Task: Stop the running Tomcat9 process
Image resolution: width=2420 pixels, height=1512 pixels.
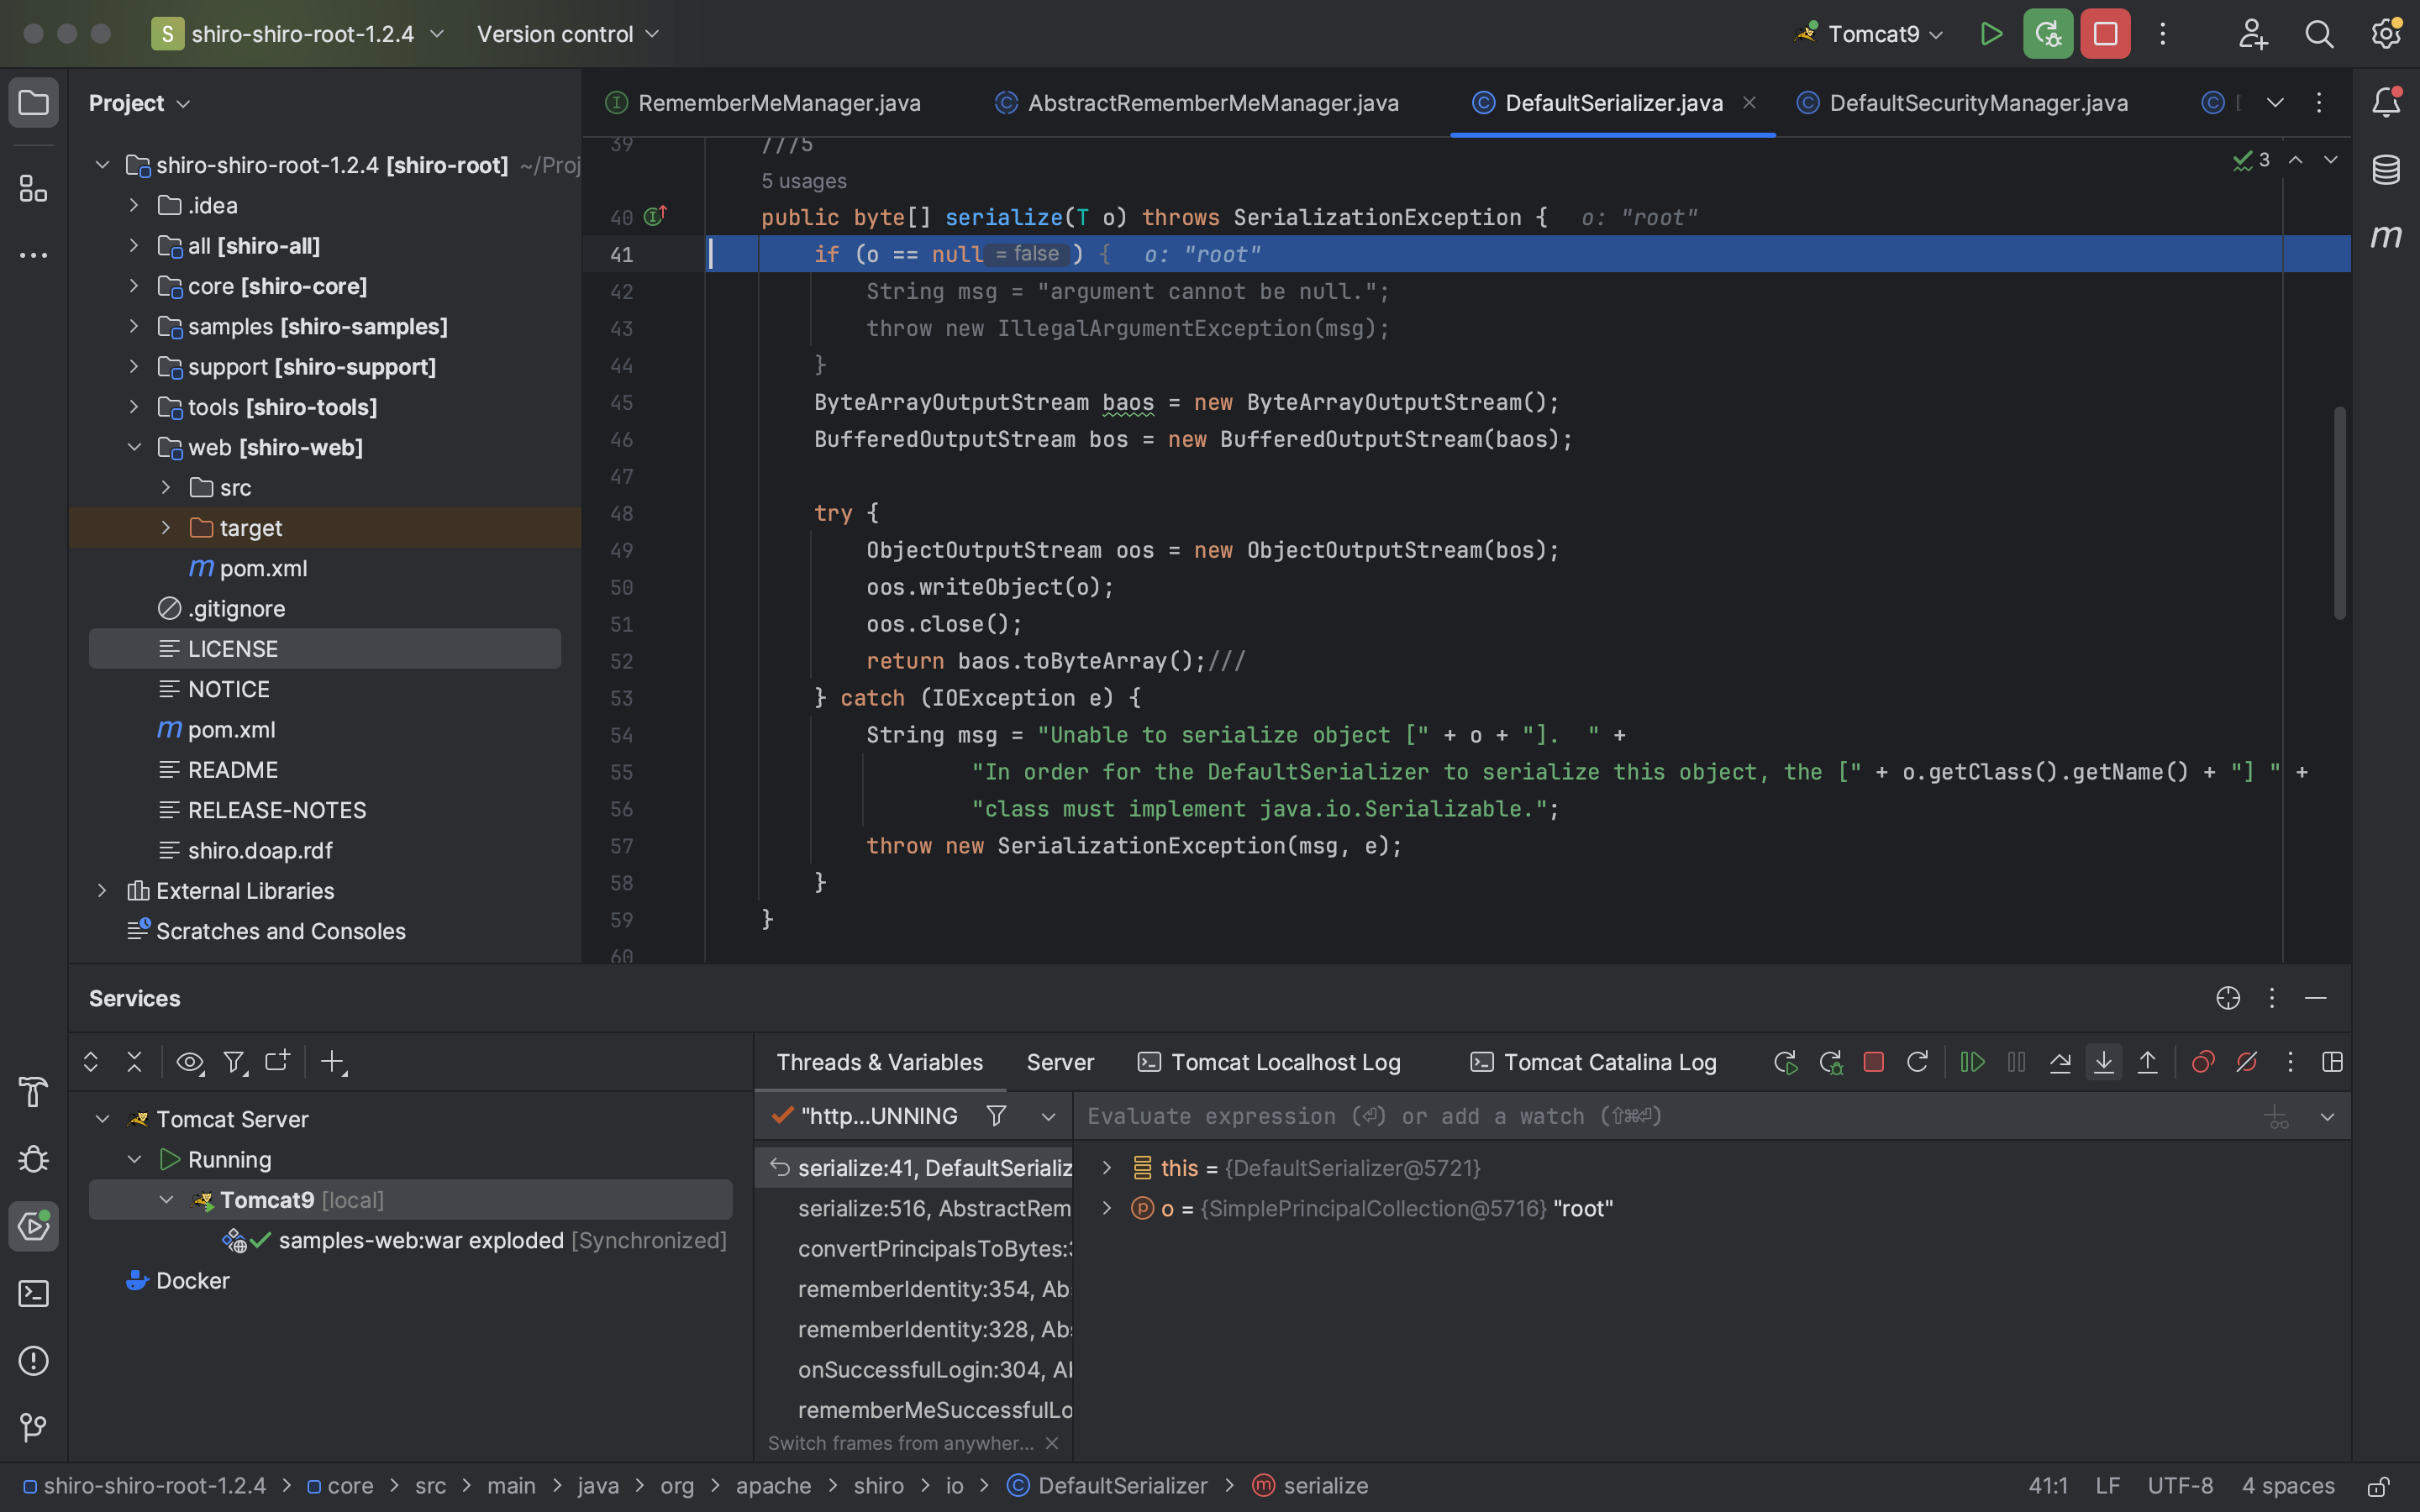Action: point(2105,34)
